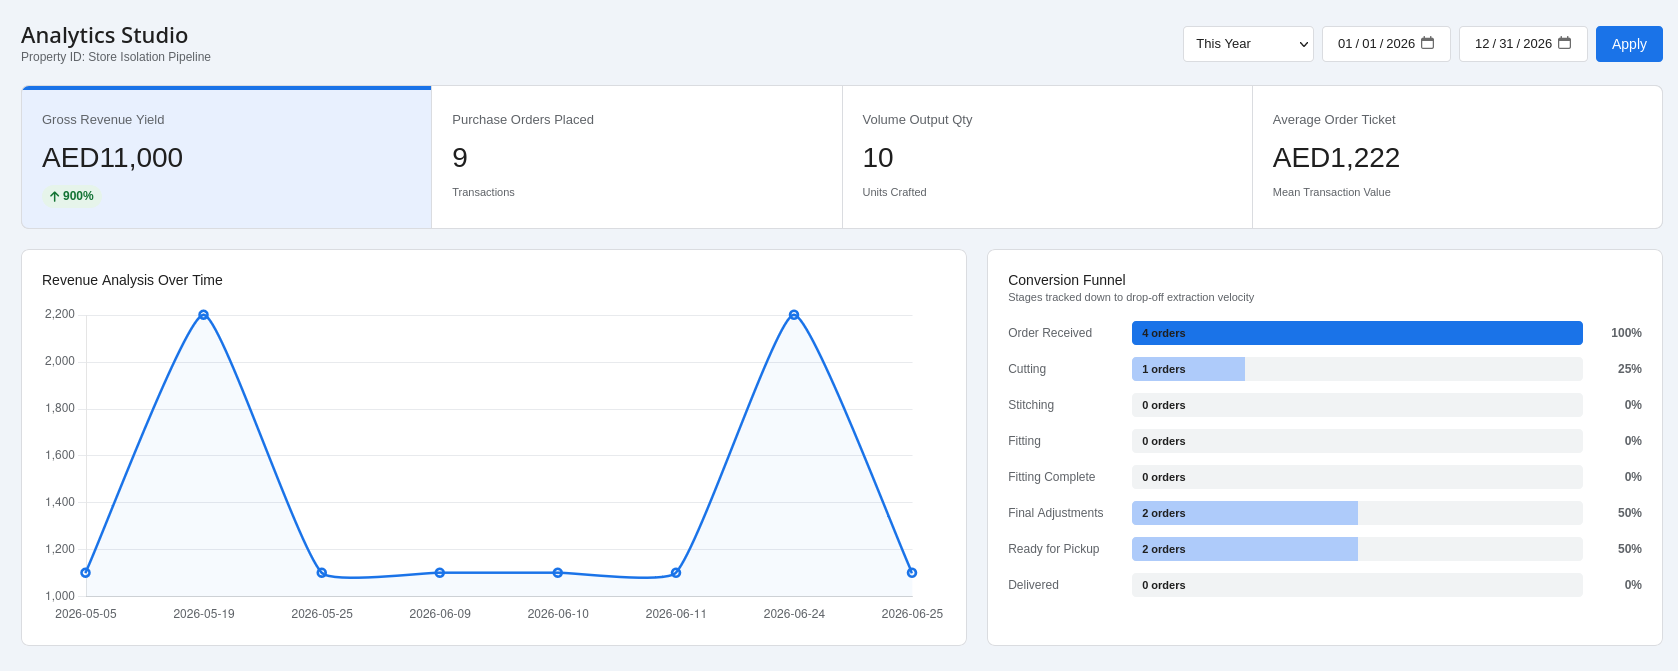Click the Cutting 1 orders bar

click(x=1188, y=369)
